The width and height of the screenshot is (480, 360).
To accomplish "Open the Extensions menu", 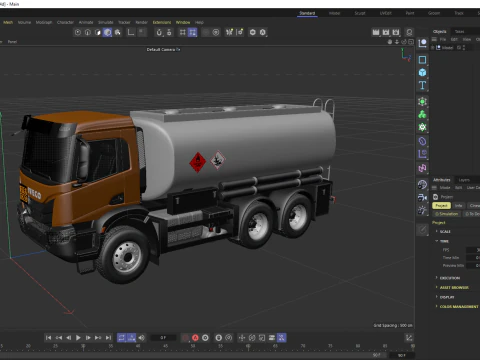I will [162, 22].
